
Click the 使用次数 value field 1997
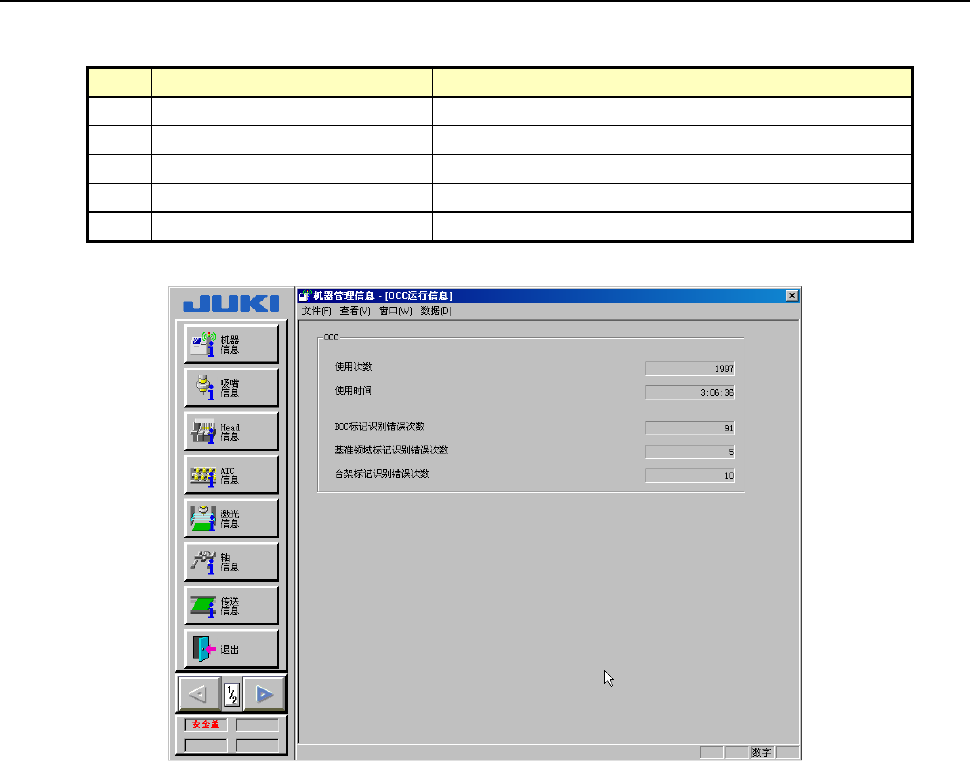[690, 369]
